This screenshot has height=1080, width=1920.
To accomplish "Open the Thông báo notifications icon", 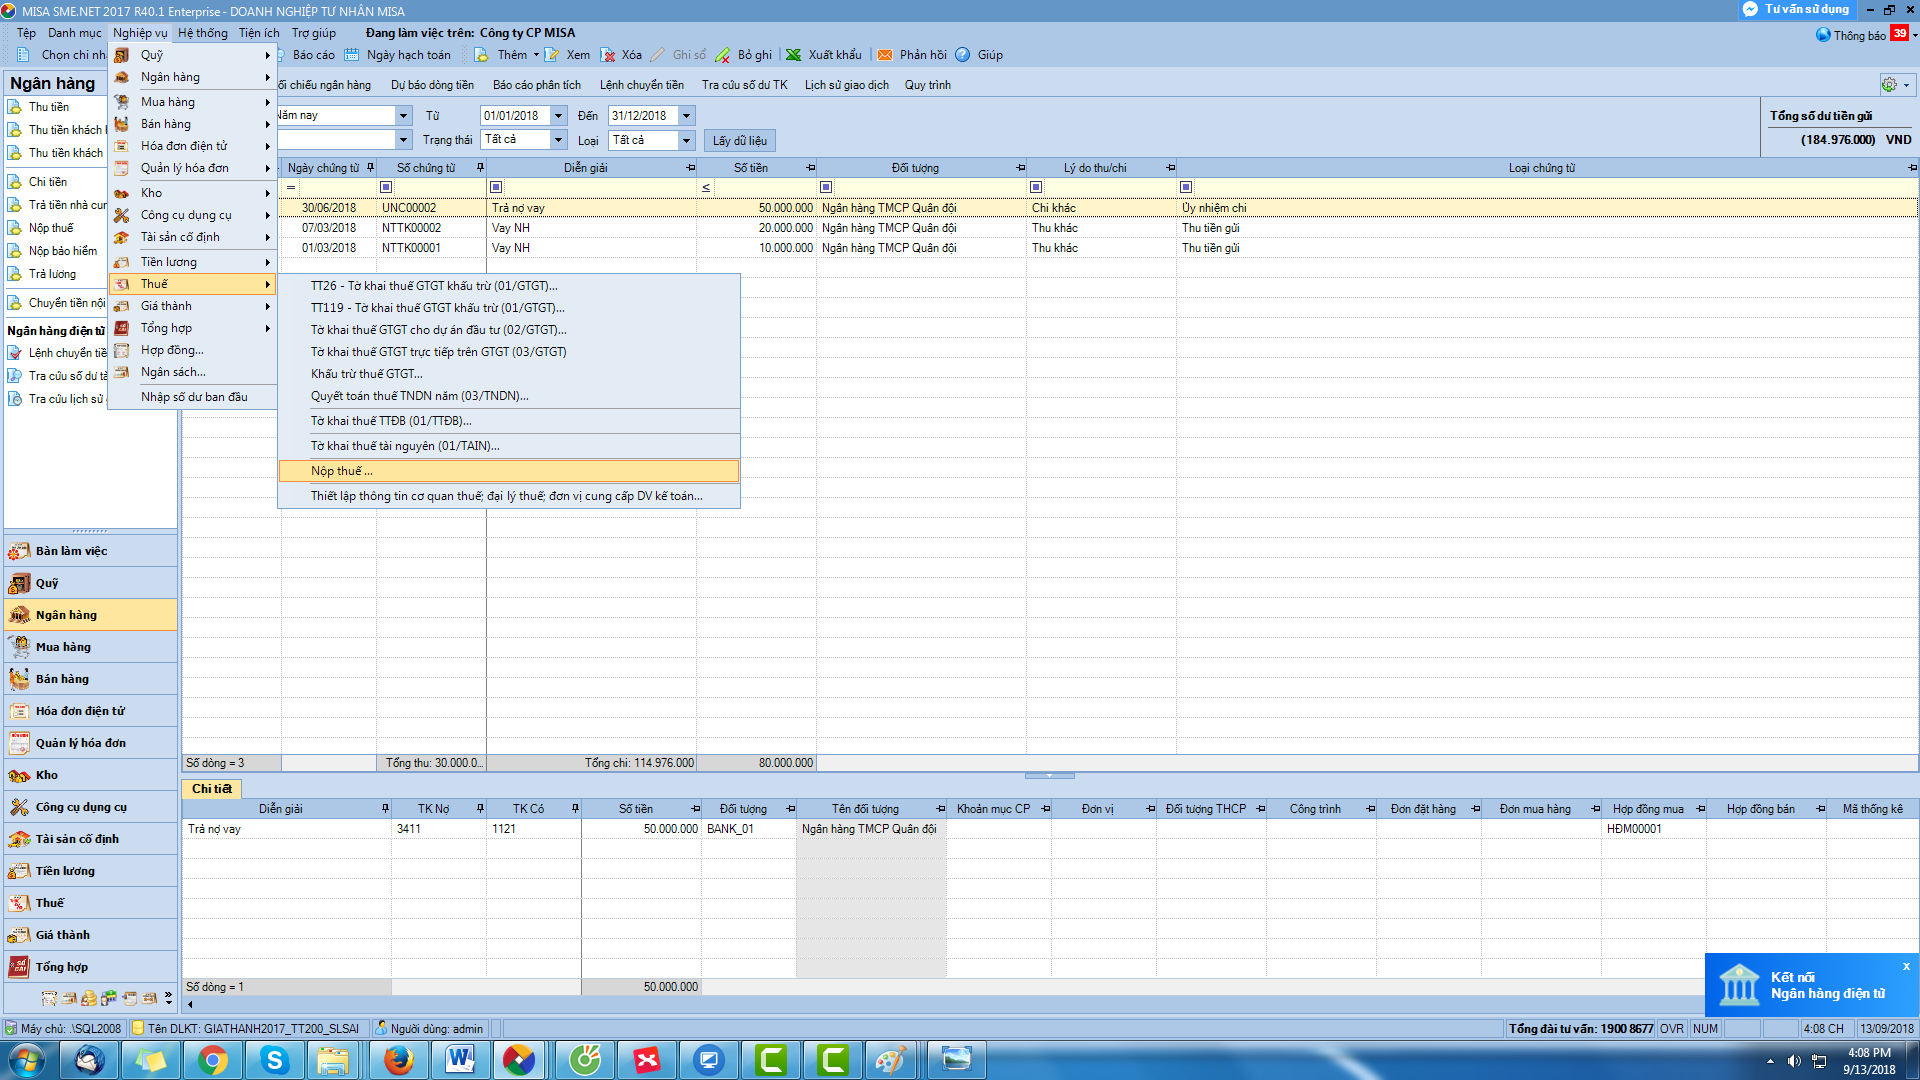I will click(x=1824, y=35).
